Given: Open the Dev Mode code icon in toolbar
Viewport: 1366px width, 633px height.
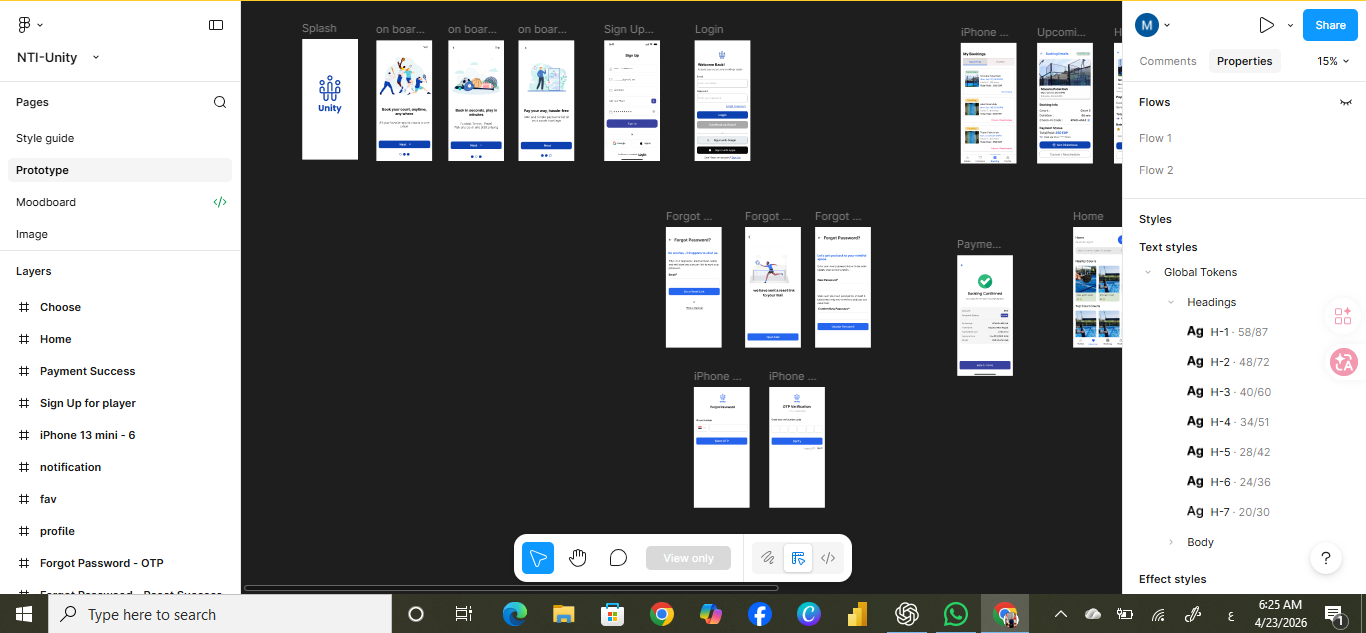Looking at the screenshot, I should pyautogui.click(x=828, y=558).
